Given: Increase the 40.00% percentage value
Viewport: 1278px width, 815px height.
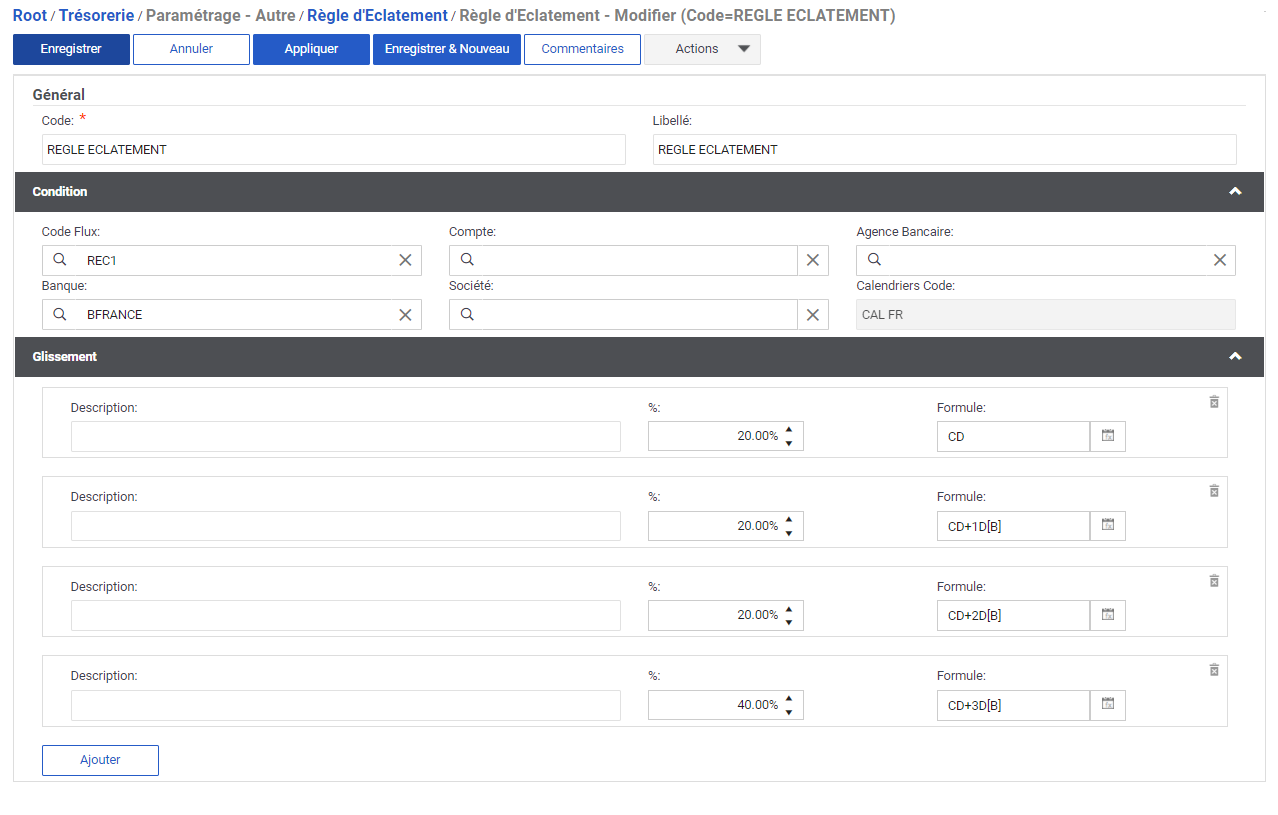Looking at the screenshot, I should (x=789, y=698).
